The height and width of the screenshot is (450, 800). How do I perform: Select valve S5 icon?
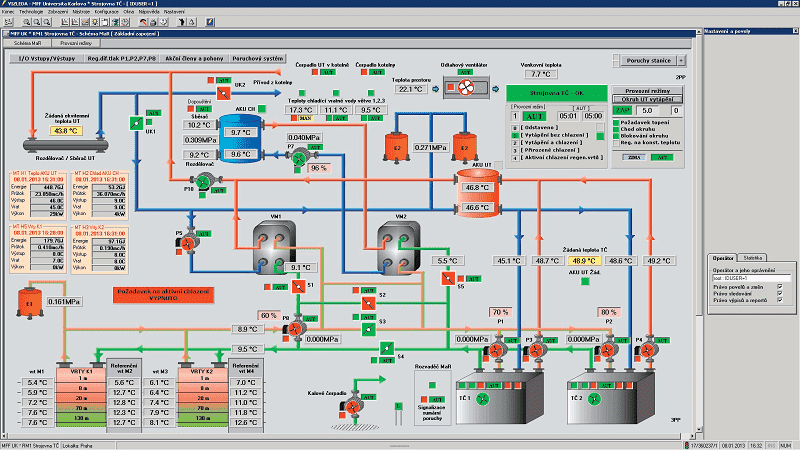(x=448, y=278)
